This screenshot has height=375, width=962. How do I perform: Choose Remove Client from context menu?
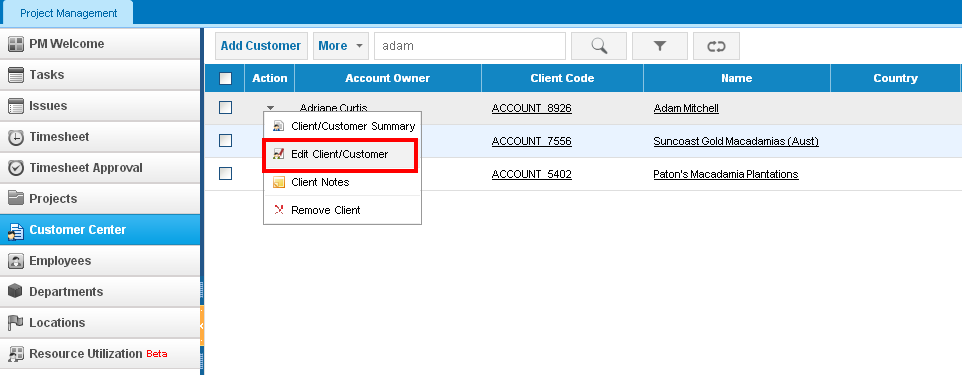[x=342, y=210]
